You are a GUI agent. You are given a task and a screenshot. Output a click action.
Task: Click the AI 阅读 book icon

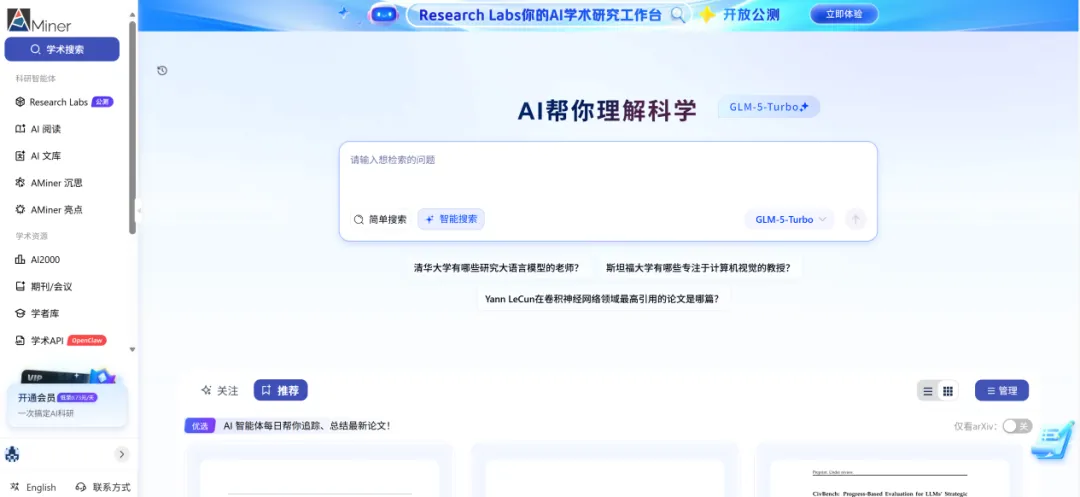[20, 129]
